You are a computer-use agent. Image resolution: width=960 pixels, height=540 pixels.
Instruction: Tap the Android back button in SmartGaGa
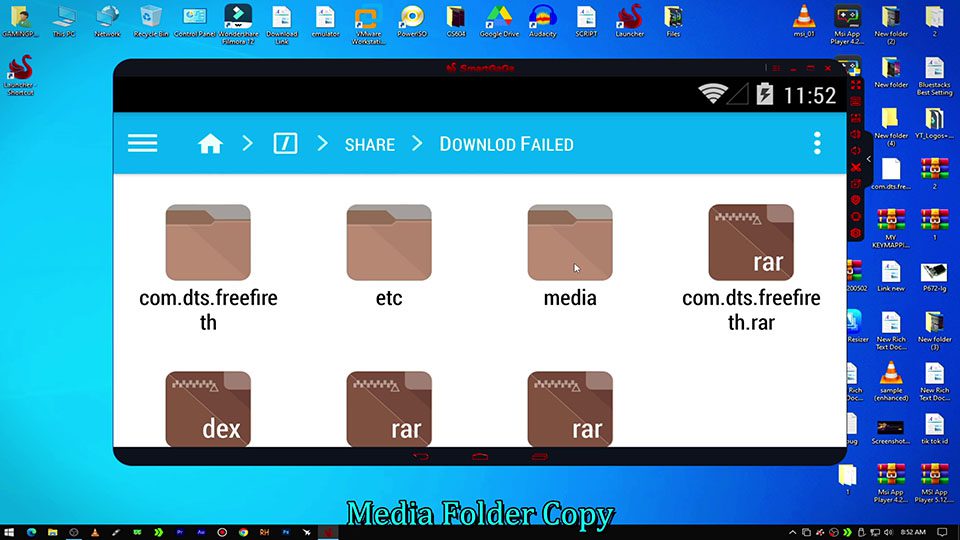pos(421,456)
